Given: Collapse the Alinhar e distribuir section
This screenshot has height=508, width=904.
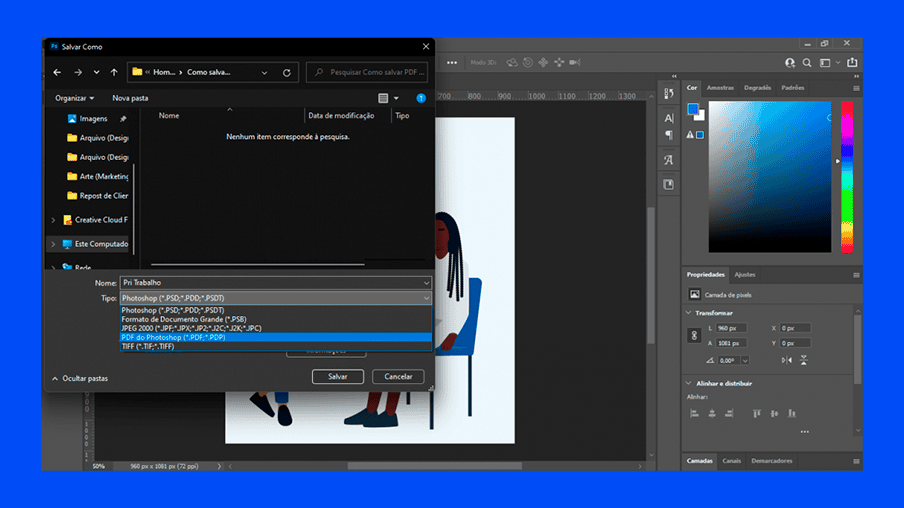Looking at the screenshot, I should tap(688, 383).
